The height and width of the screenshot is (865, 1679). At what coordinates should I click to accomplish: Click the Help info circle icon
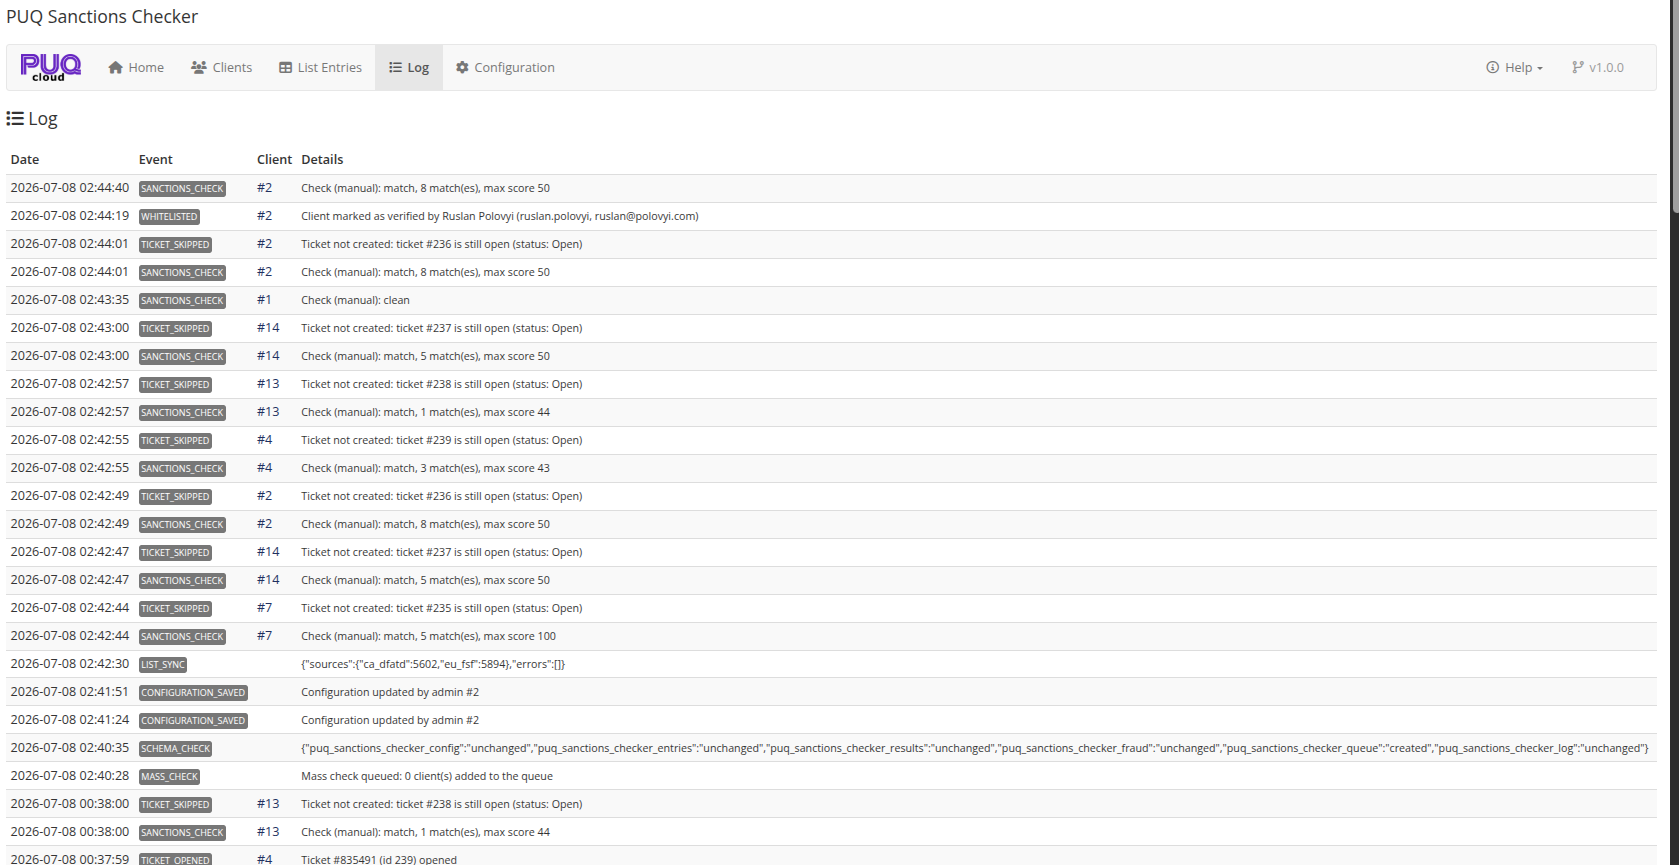click(x=1492, y=67)
